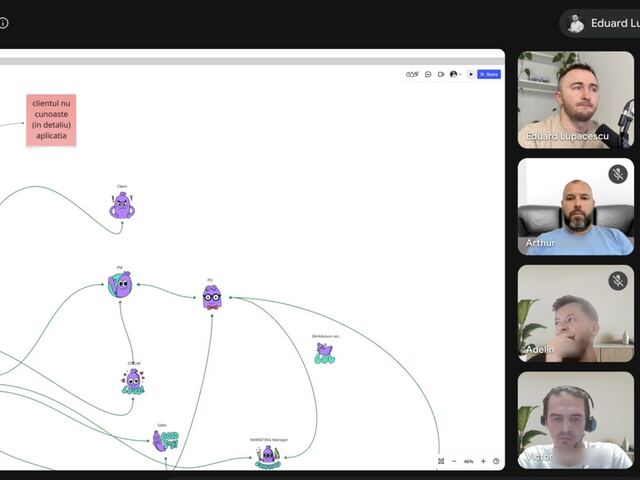The width and height of the screenshot is (640, 480).
Task: Click the 46% zoom level value
Action: (468, 462)
